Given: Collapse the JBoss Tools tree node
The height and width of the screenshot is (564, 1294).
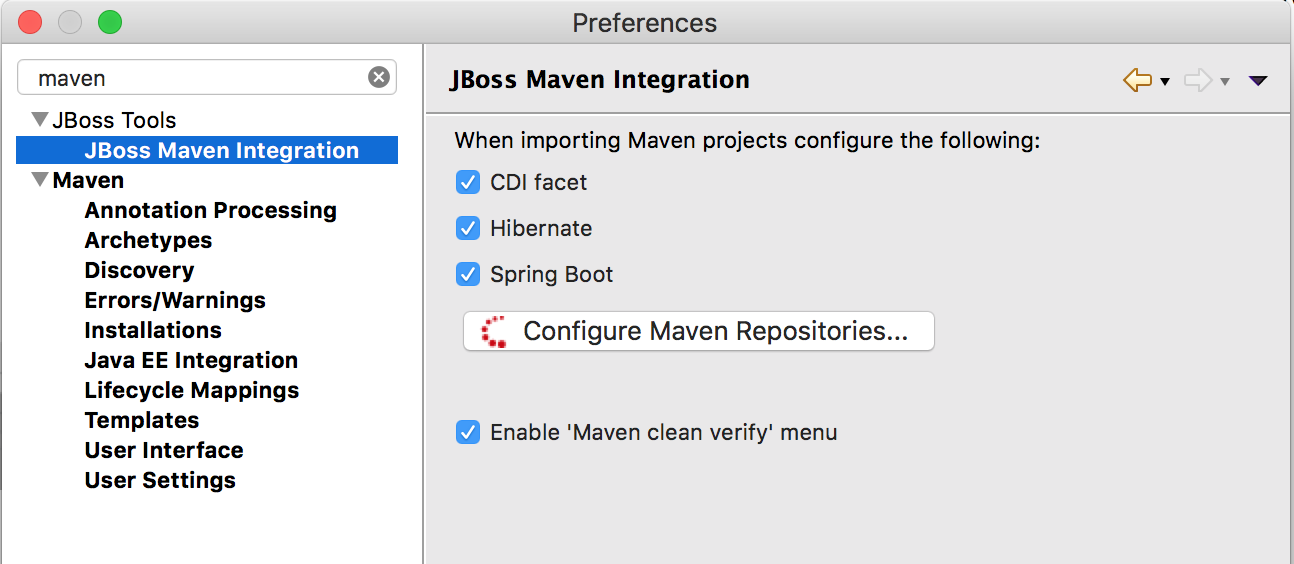Looking at the screenshot, I should 40,120.
